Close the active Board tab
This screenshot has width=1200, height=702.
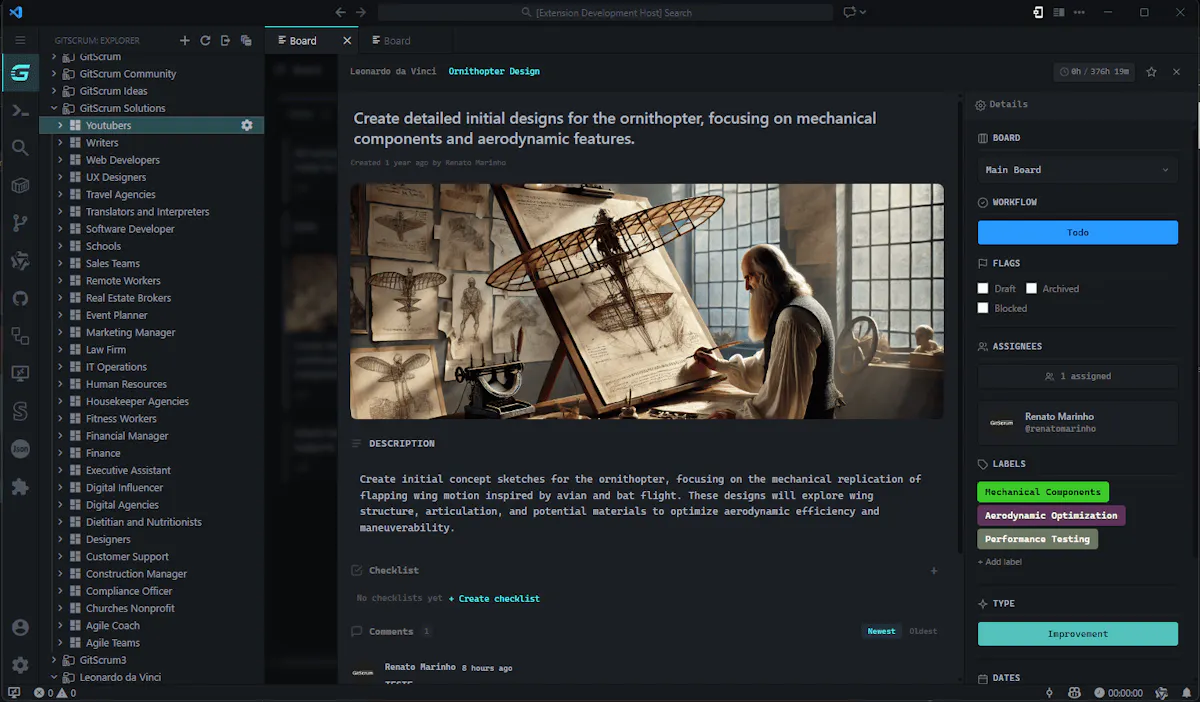347,41
